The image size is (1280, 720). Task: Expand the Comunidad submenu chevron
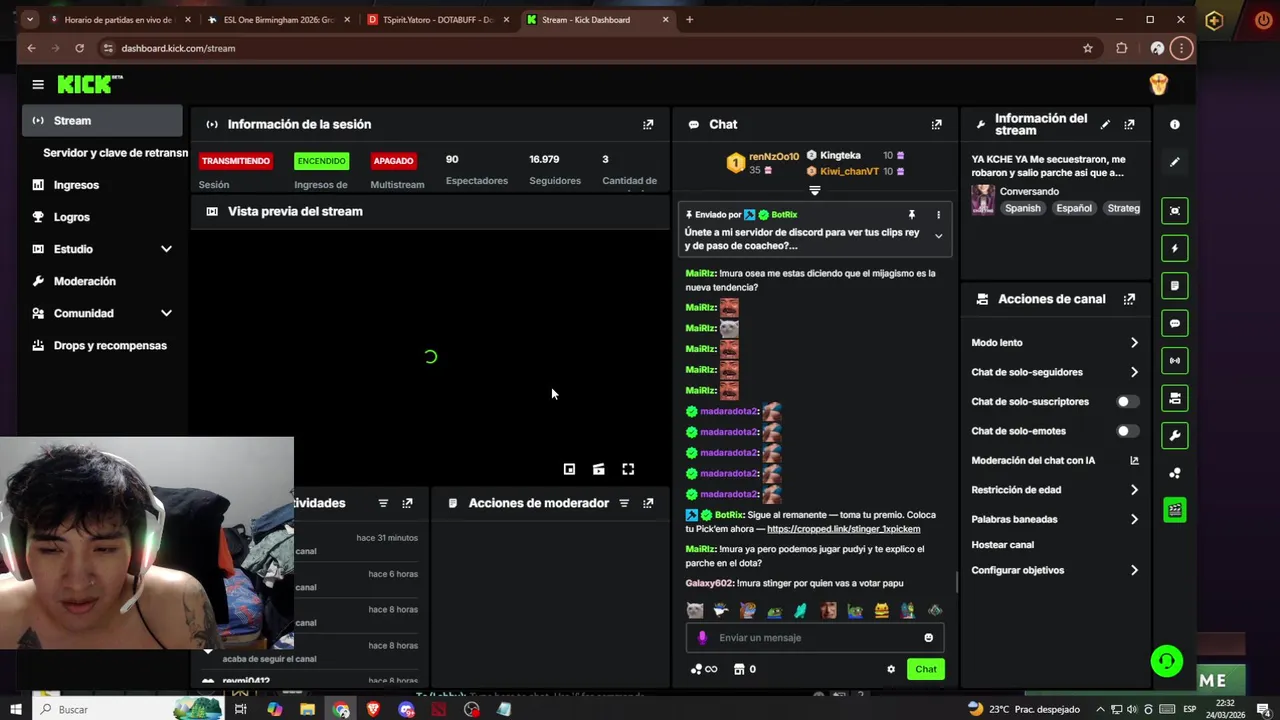(x=166, y=313)
